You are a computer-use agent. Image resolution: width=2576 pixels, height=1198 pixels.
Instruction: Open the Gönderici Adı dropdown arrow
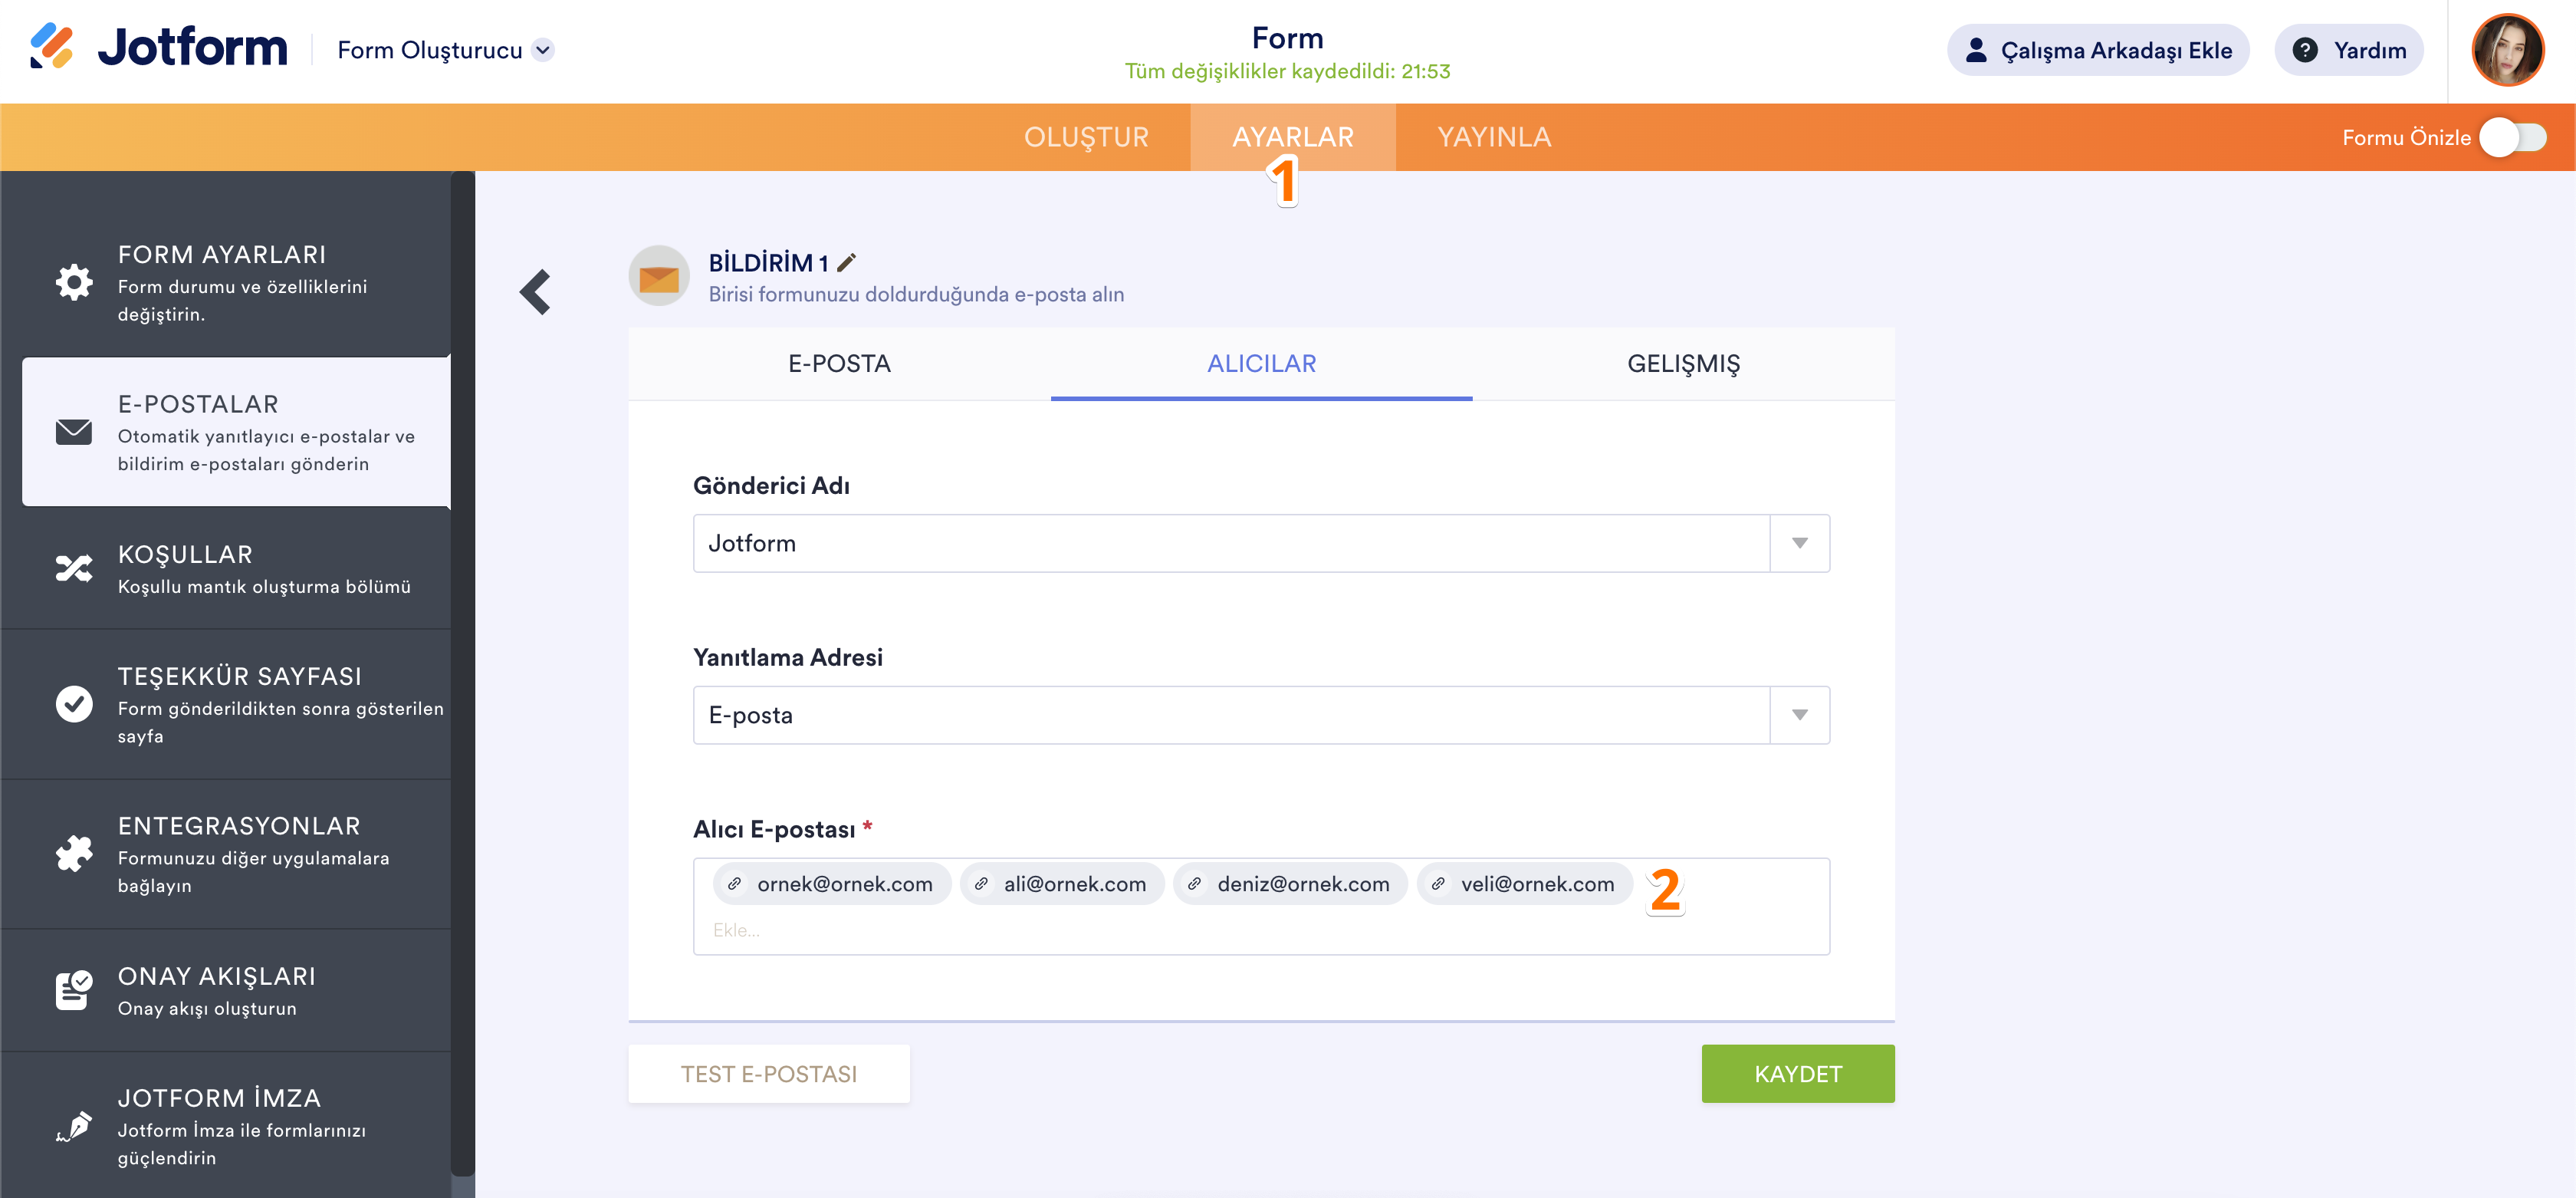tap(1799, 544)
